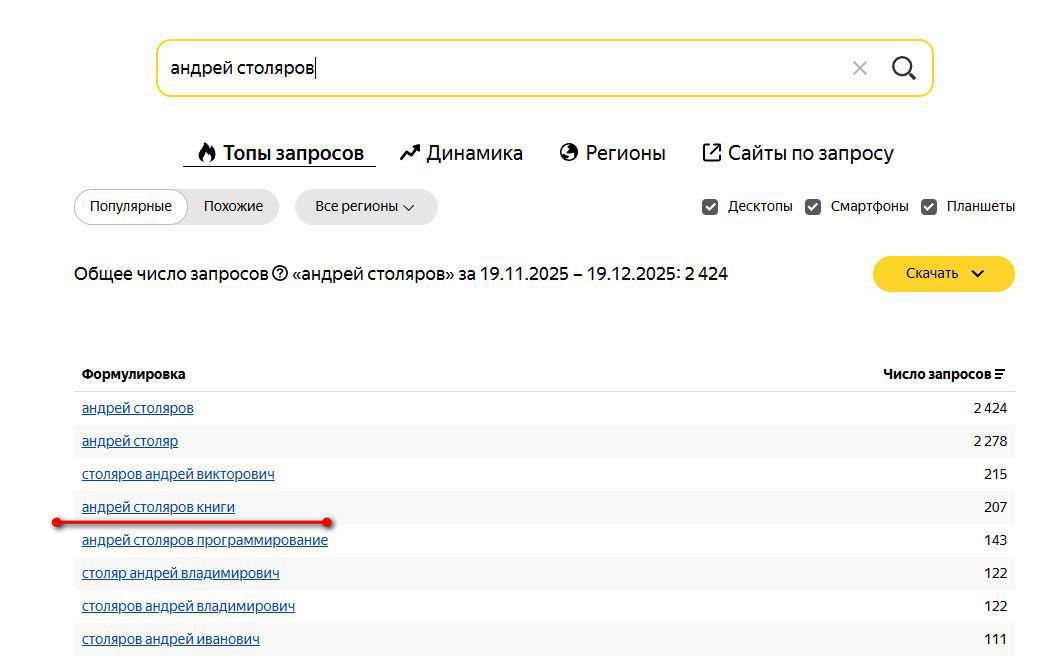The image size is (1050, 656).
Task: Toggle the Смартфоны checkbox
Action: tap(813, 207)
